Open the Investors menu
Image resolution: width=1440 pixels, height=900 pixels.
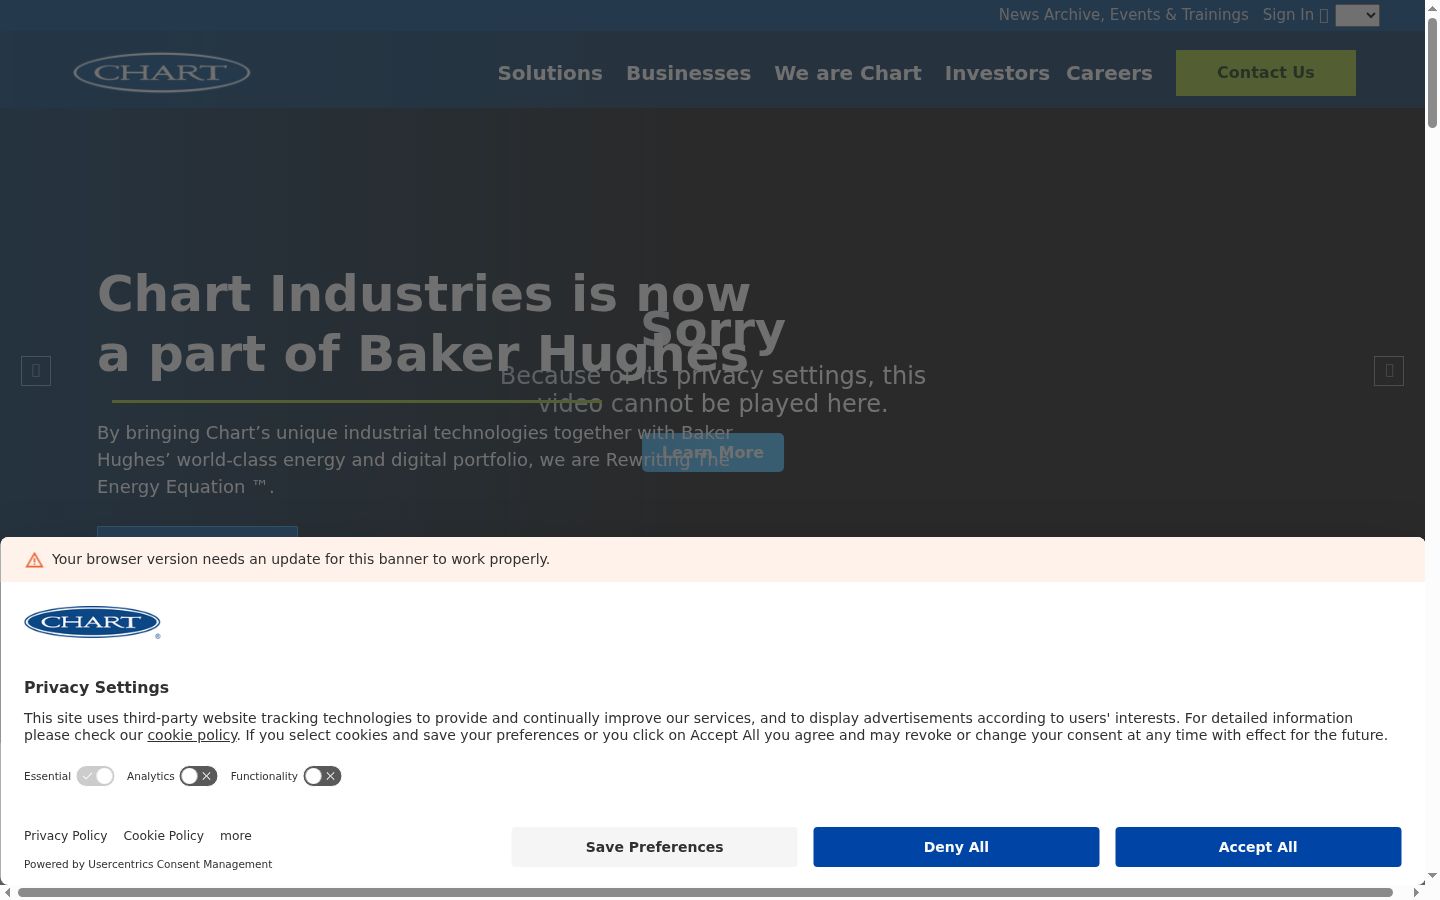pos(997,73)
